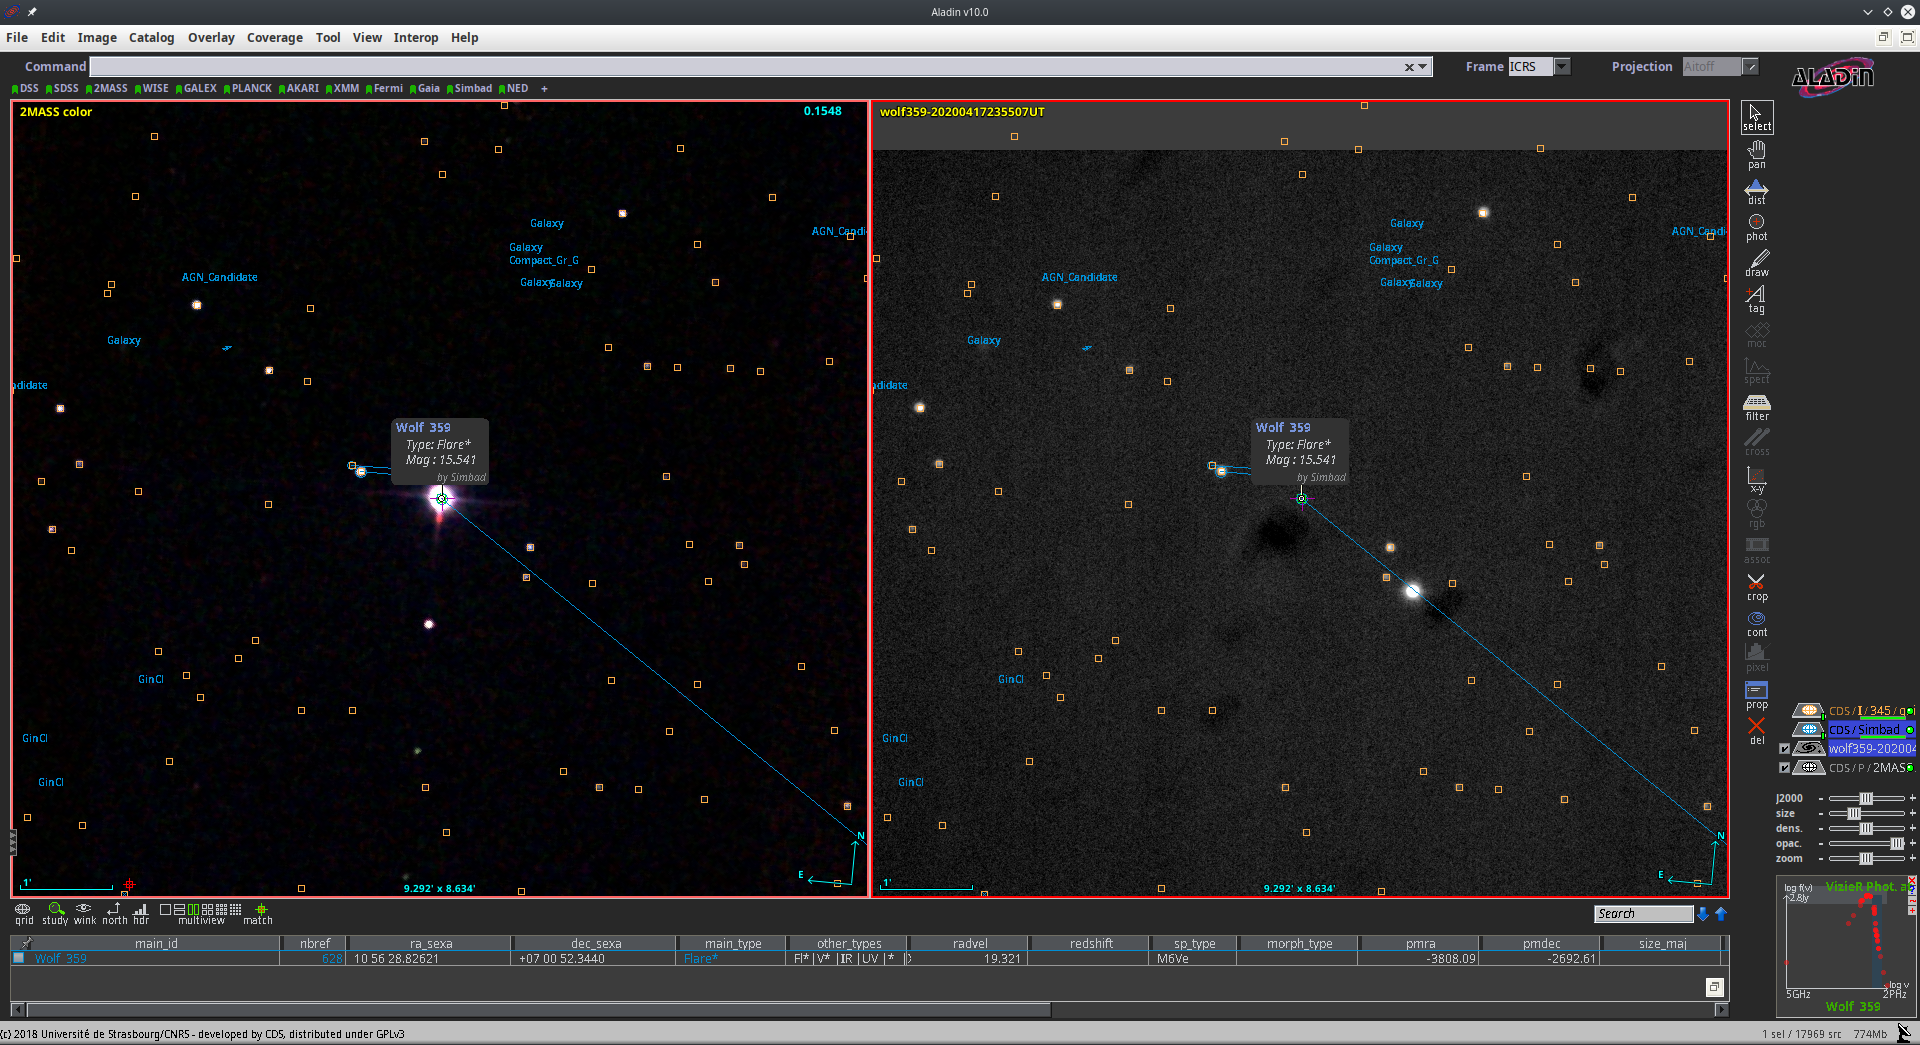Activate the draw pencil tool
This screenshot has height=1045, width=1920.
click(1756, 263)
